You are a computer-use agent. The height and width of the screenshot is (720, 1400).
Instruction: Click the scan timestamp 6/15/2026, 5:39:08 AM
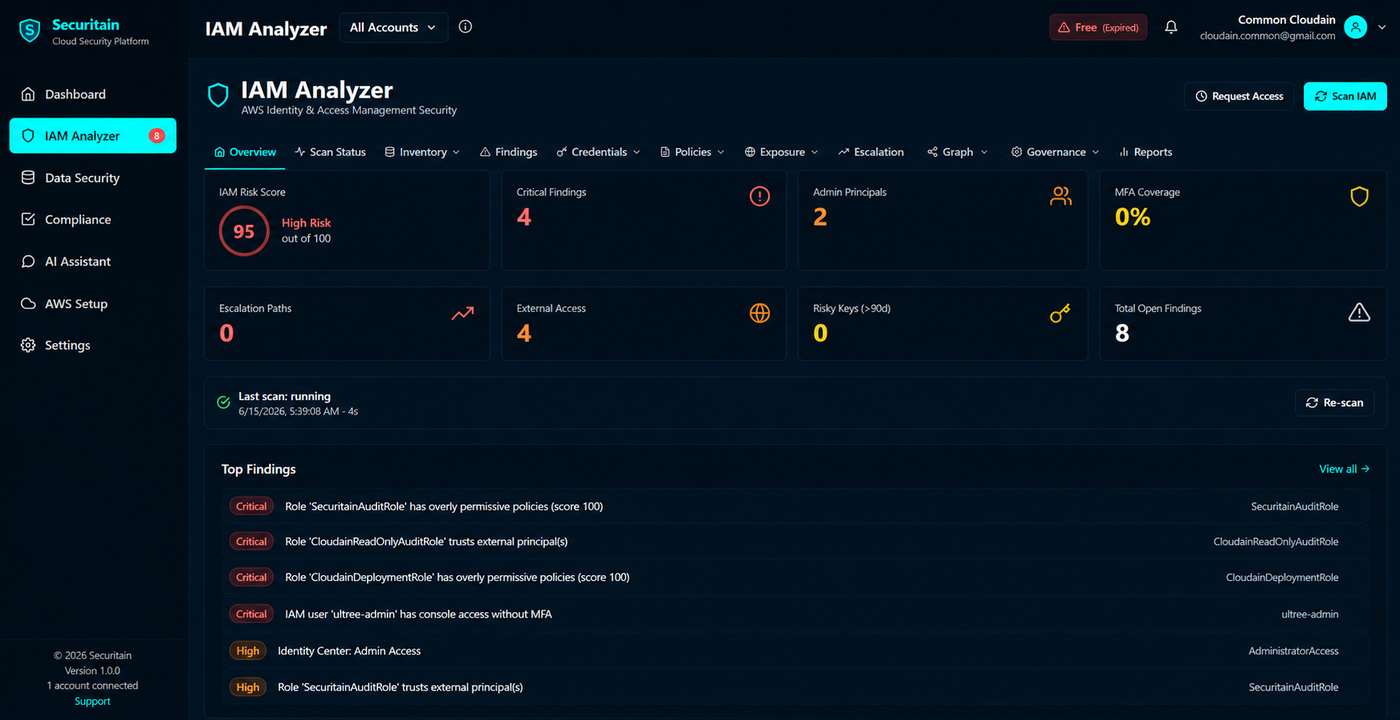(x=290, y=411)
